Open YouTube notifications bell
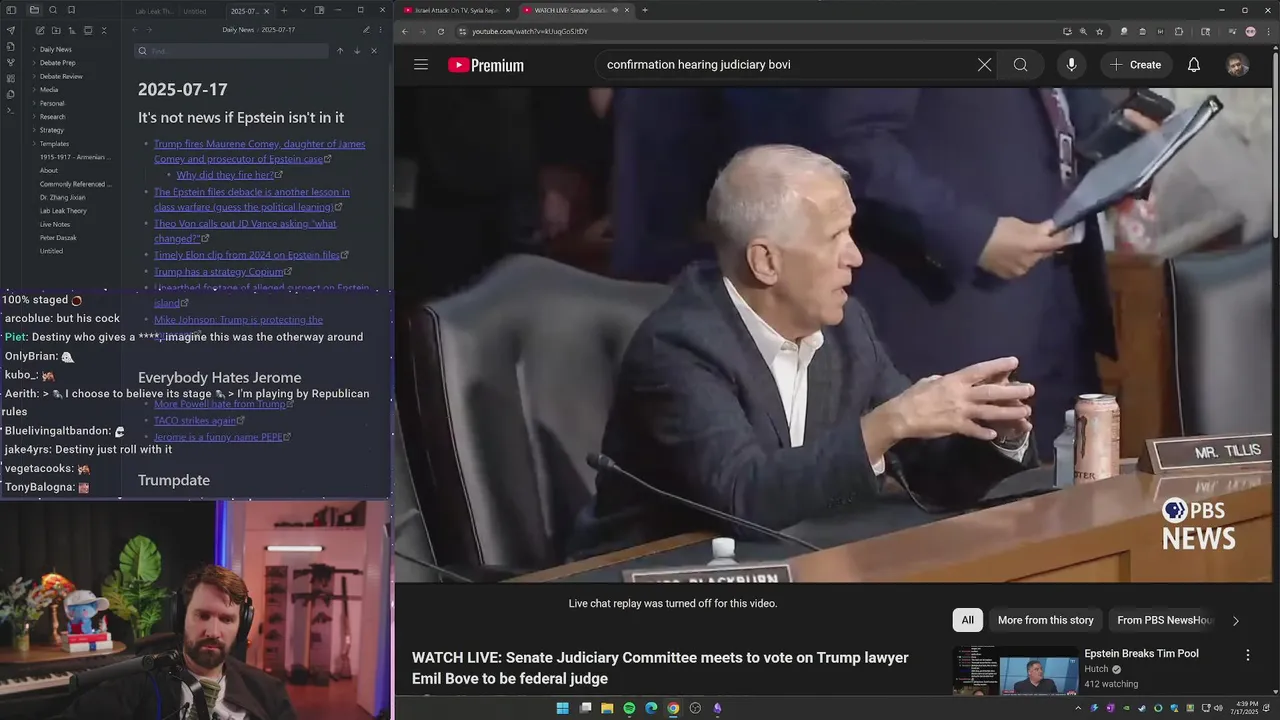The image size is (1280, 720). (x=1194, y=65)
